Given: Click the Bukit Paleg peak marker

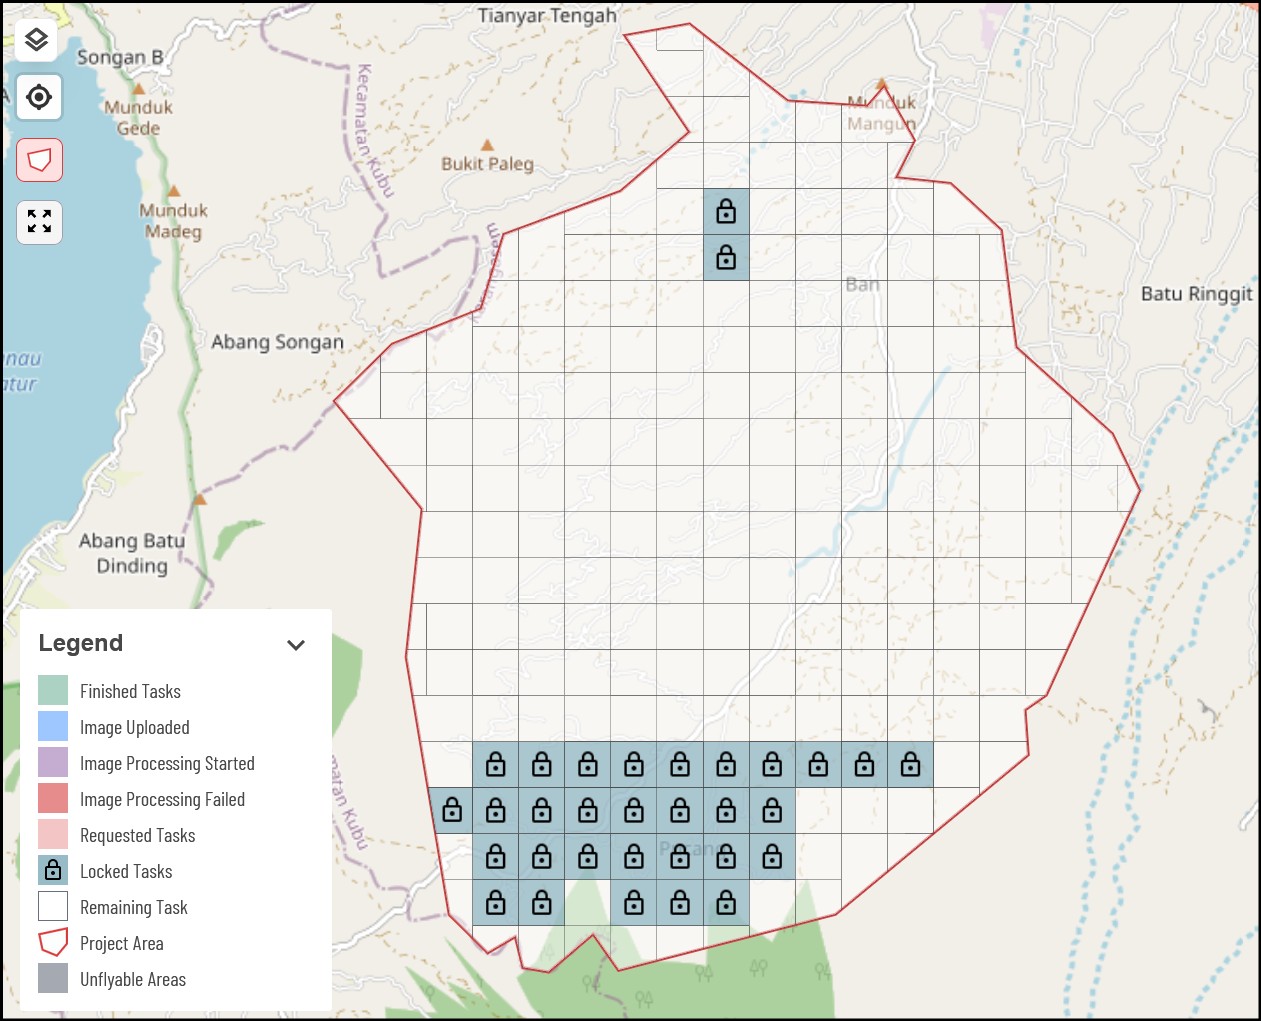Looking at the screenshot, I should 487,146.
